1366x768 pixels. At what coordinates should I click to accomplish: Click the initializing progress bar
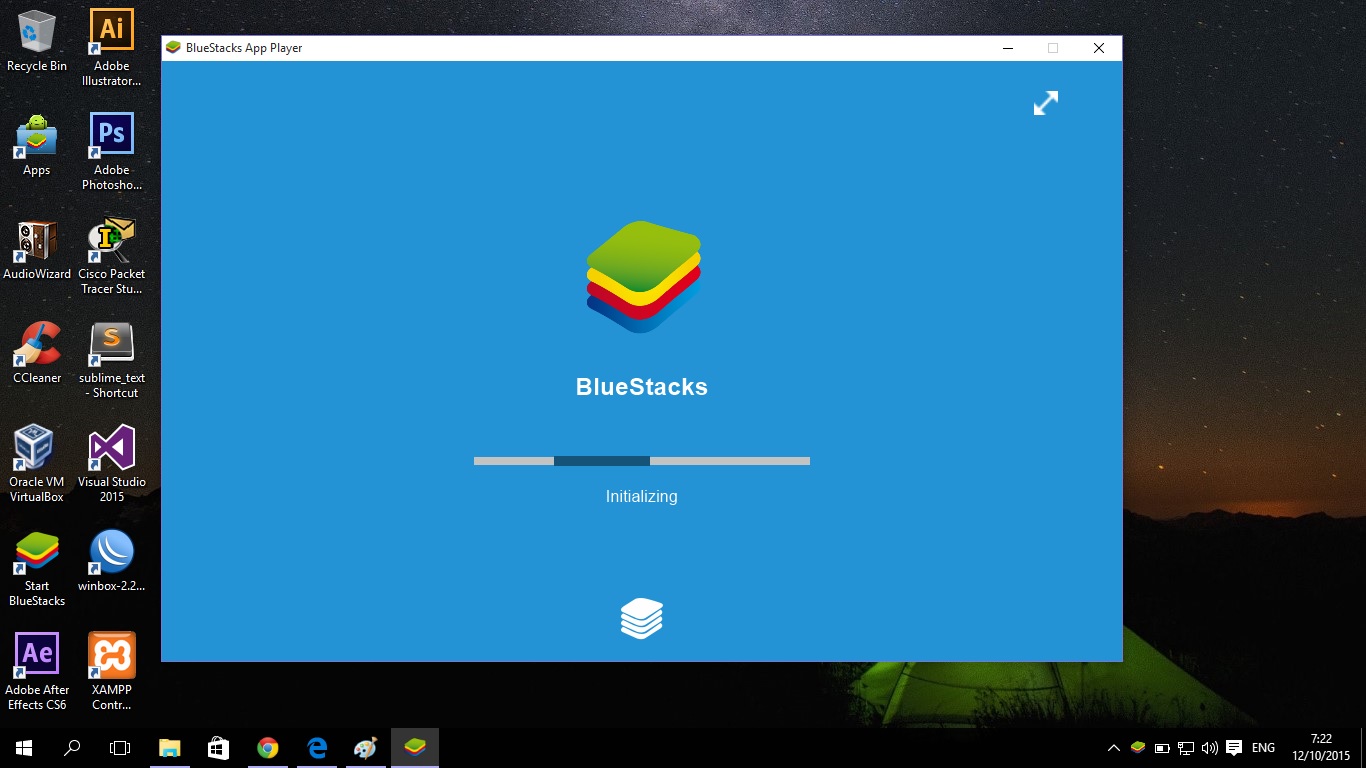[x=642, y=461]
